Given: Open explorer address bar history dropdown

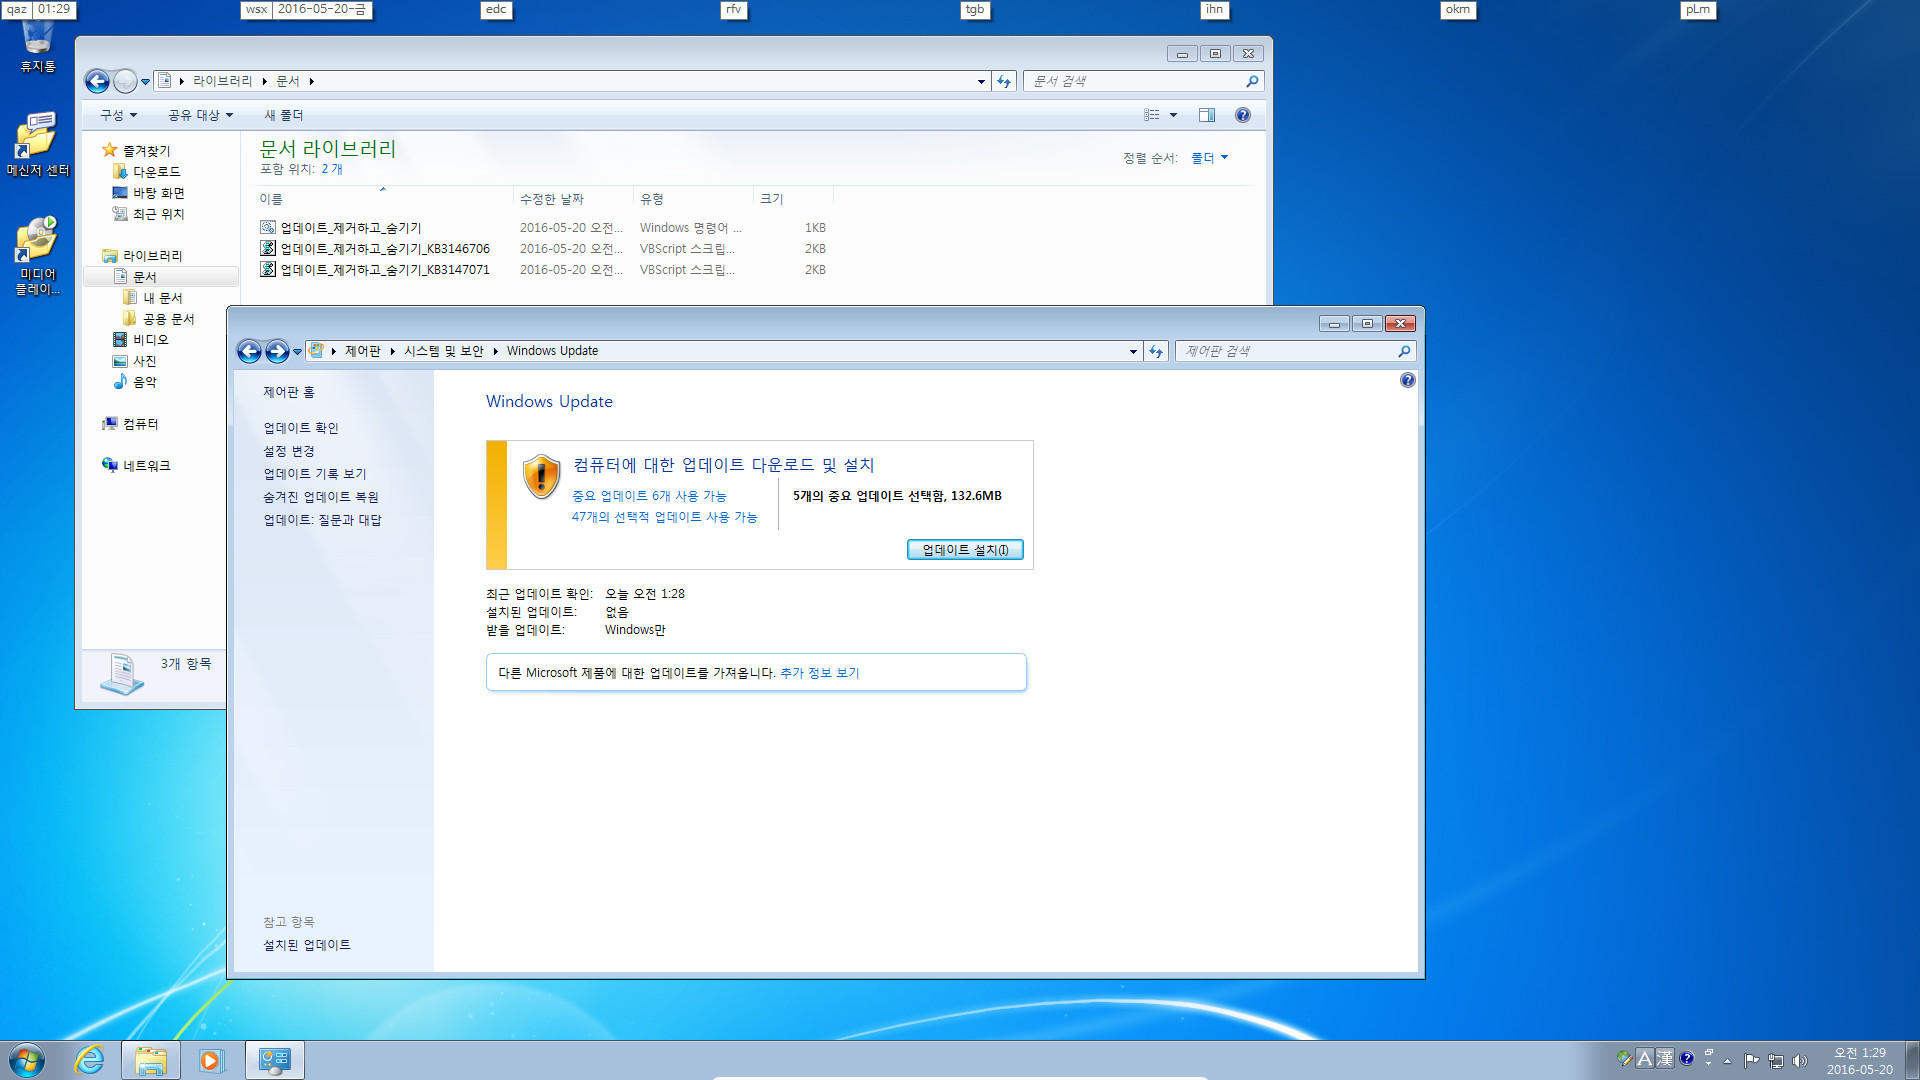Looking at the screenshot, I should pos(981,81).
